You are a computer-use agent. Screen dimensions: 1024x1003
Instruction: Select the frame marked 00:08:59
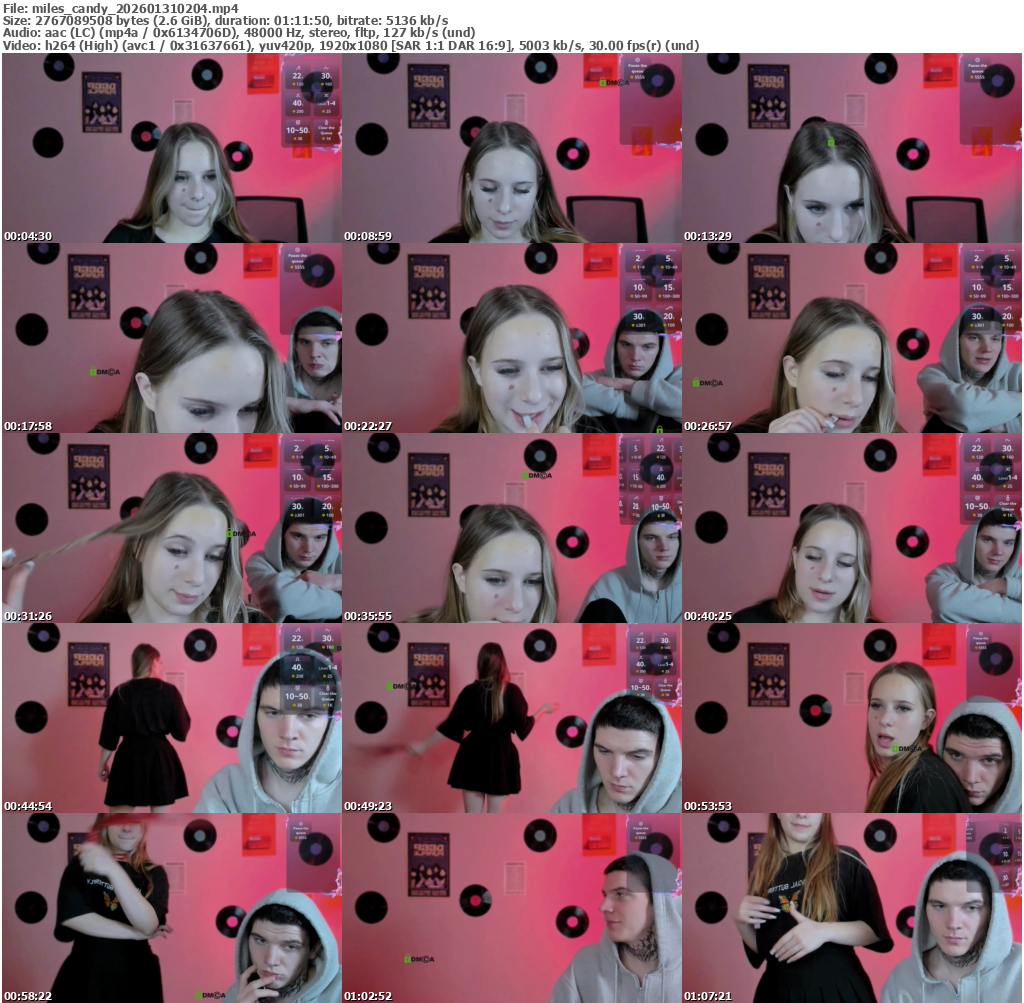[x=512, y=148]
